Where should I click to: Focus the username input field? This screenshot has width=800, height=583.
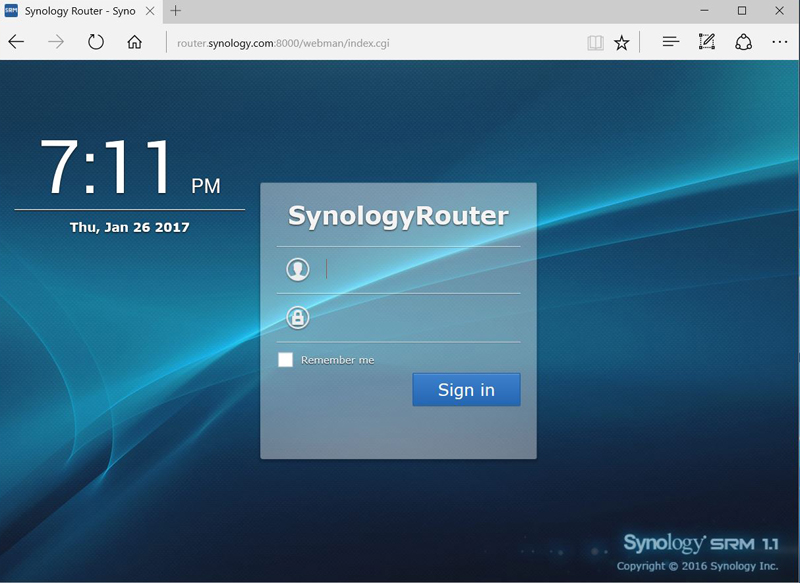point(420,269)
